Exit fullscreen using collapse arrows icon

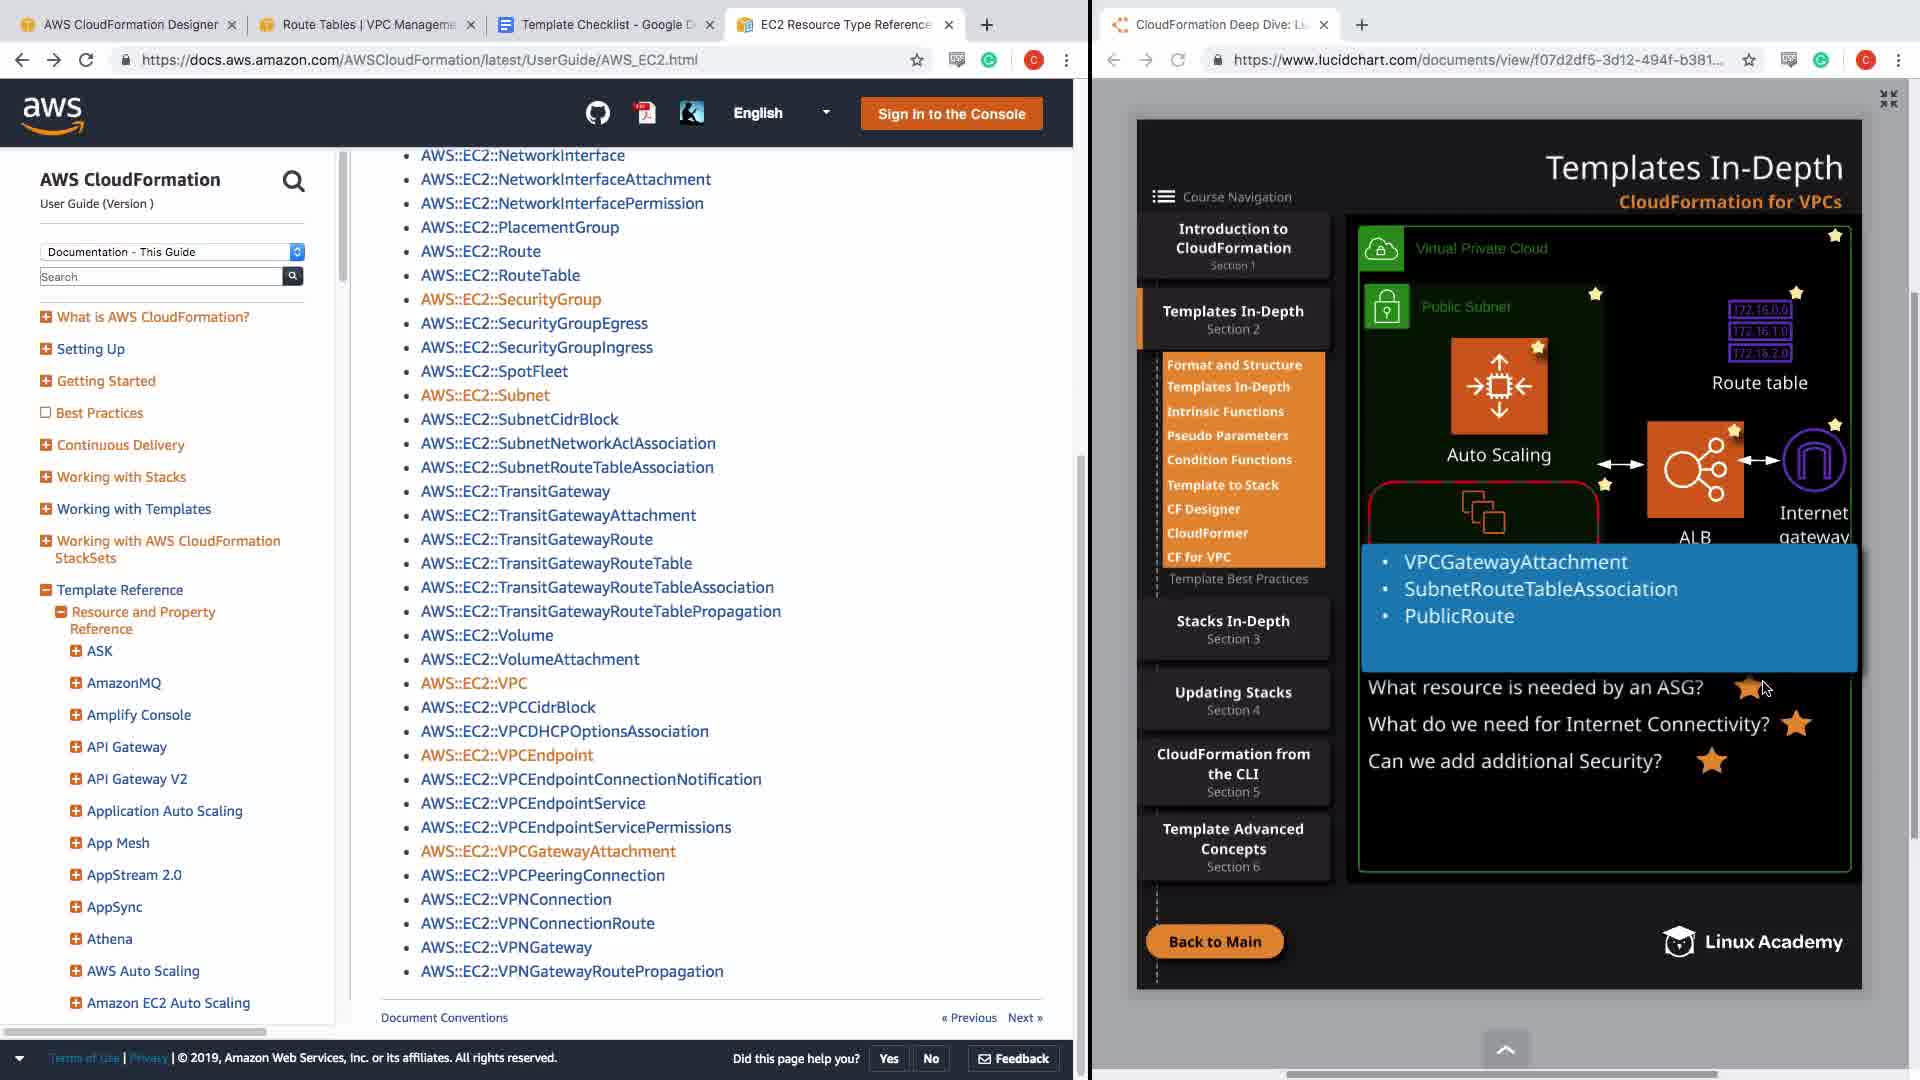[x=1888, y=99]
